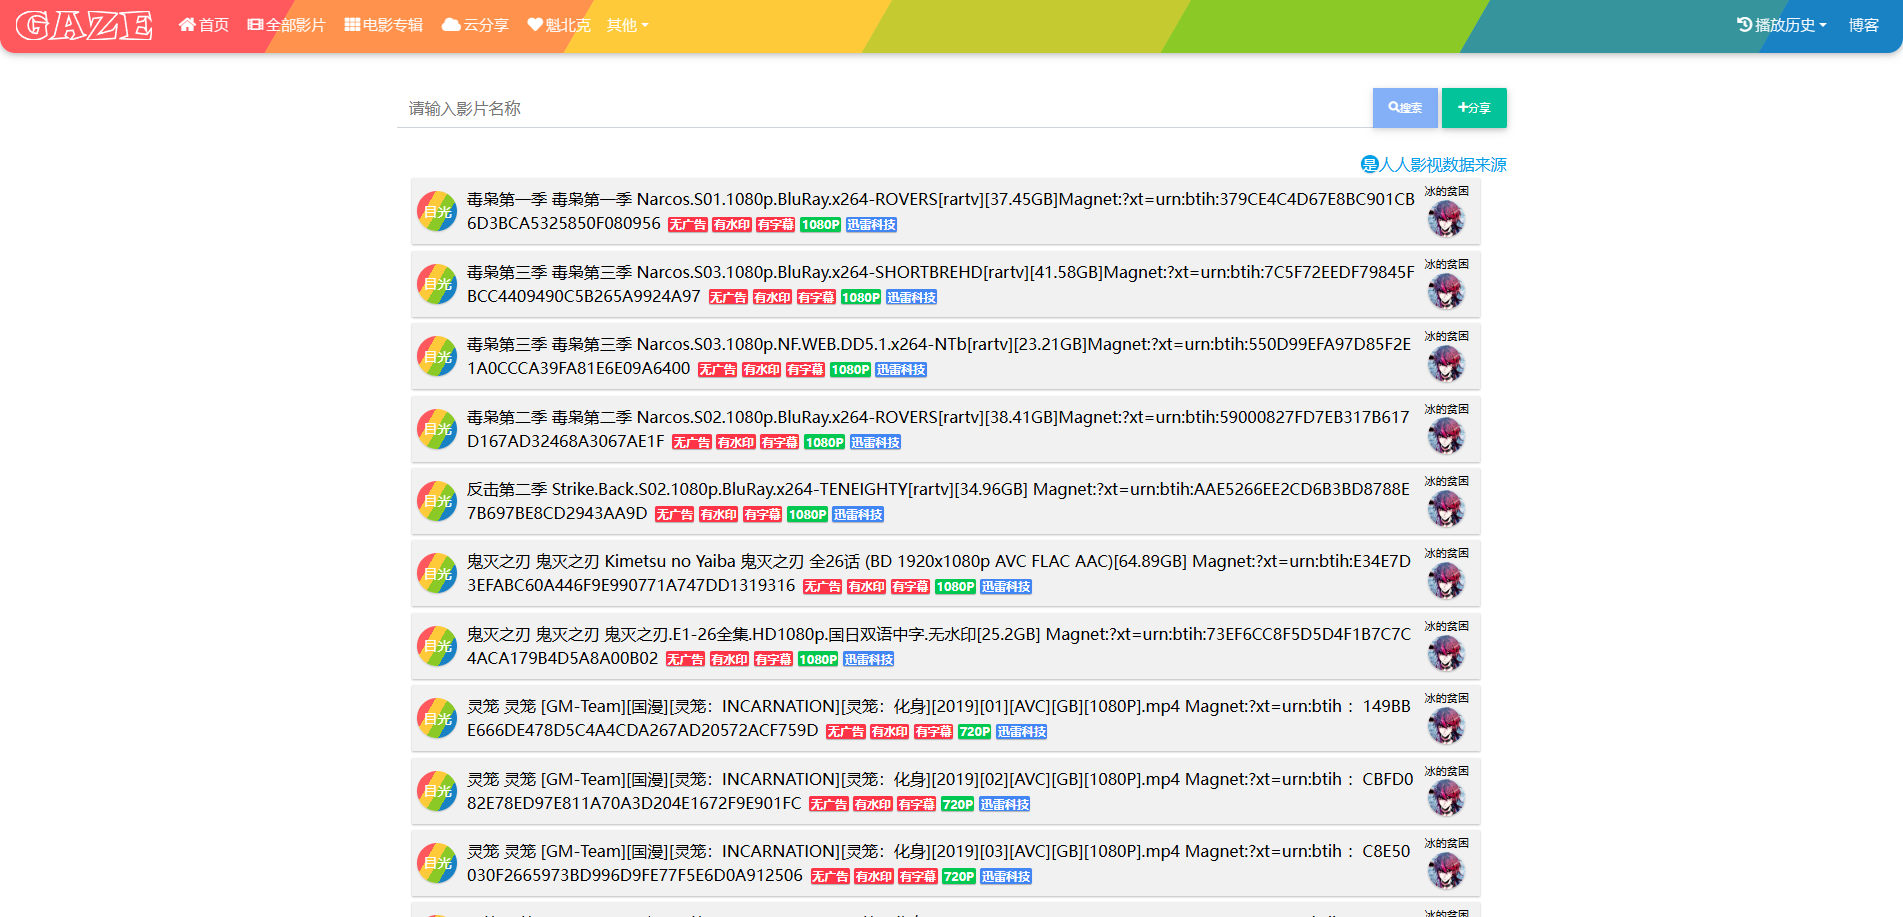Click 无广告 tag on Narcos.S01 row
This screenshot has height=917, width=1903.
pyautogui.click(x=687, y=225)
